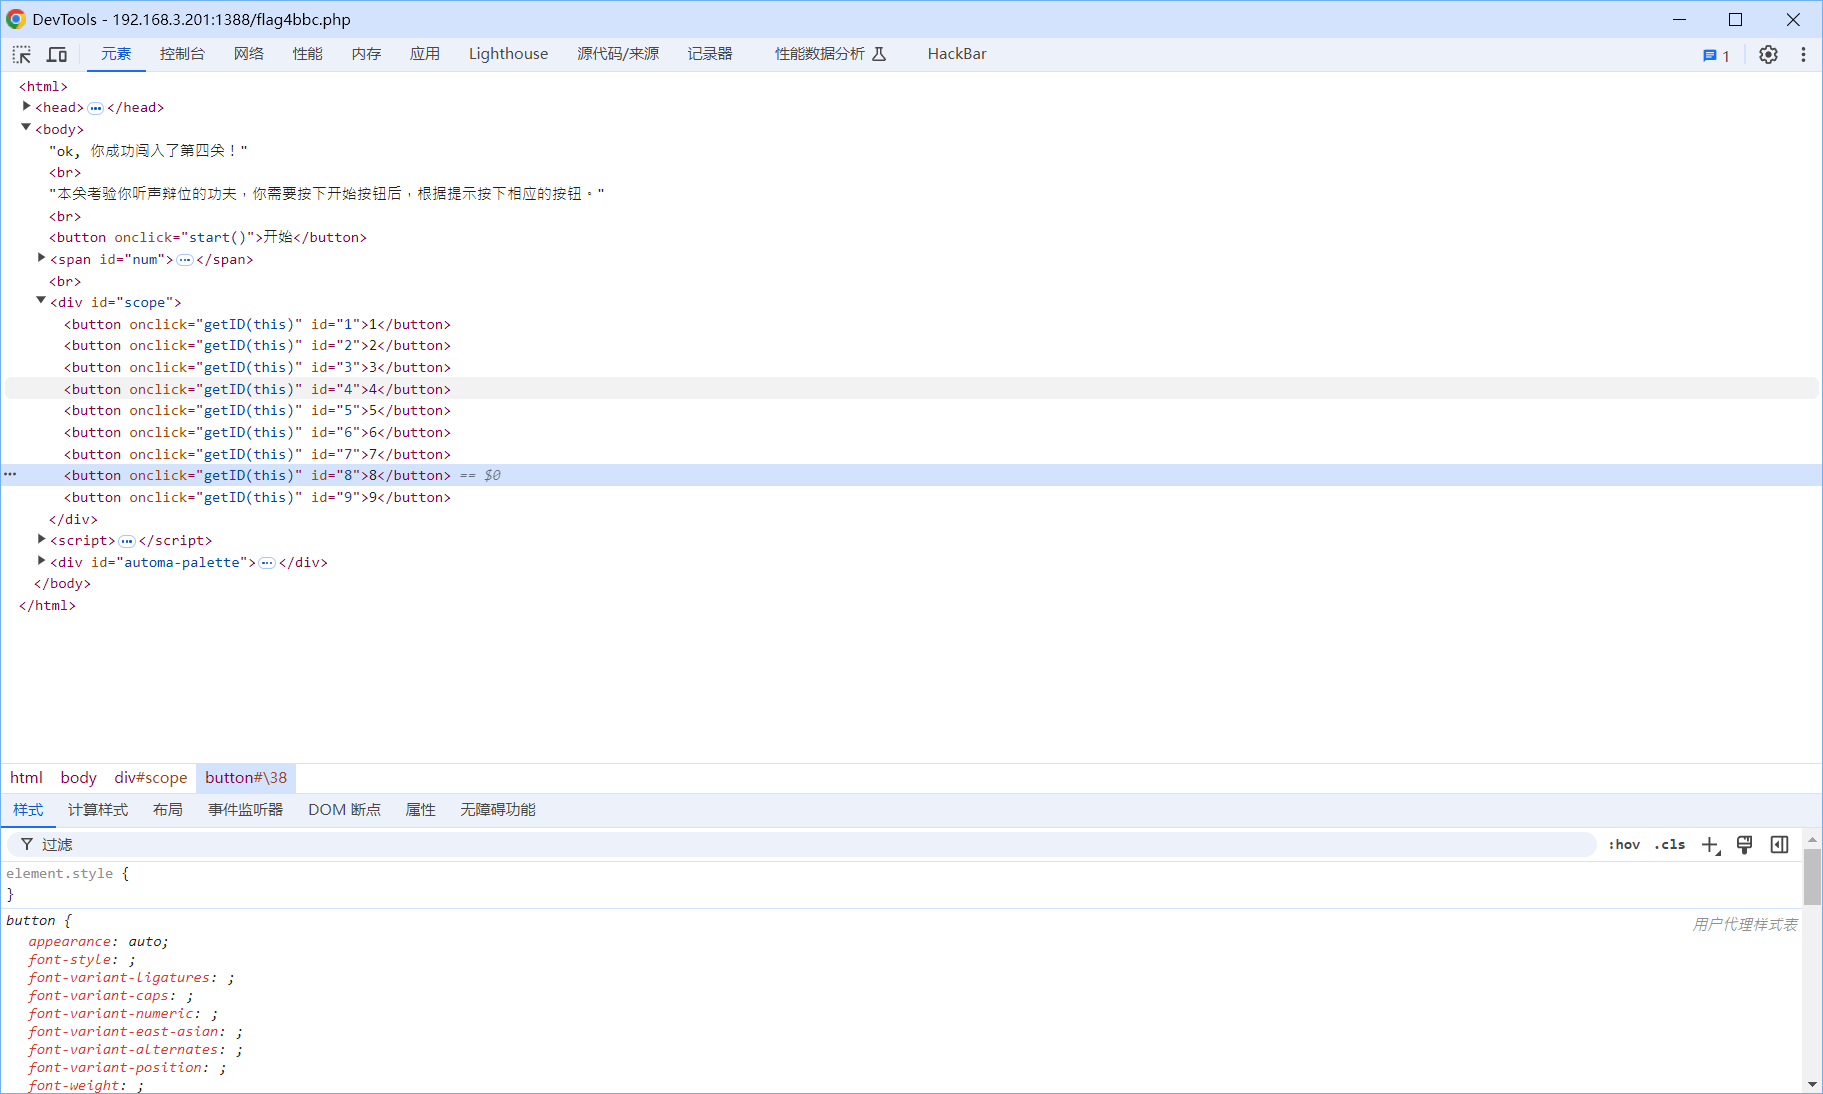The image size is (1823, 1094).
Task: Select the button onclick start() row
Action: point(208,238)
